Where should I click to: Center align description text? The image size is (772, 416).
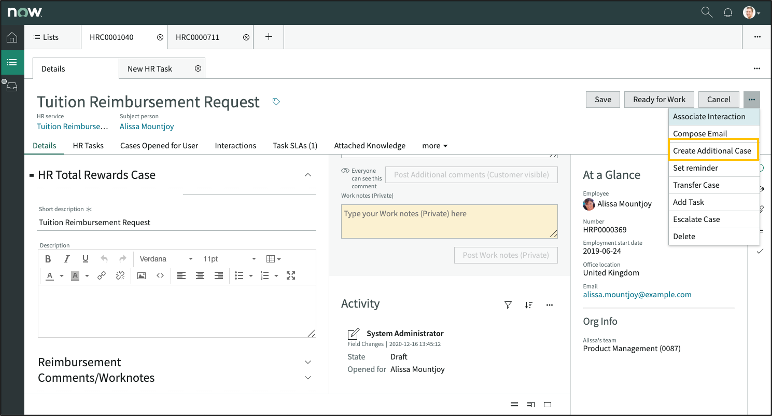(x=200, y=276)
